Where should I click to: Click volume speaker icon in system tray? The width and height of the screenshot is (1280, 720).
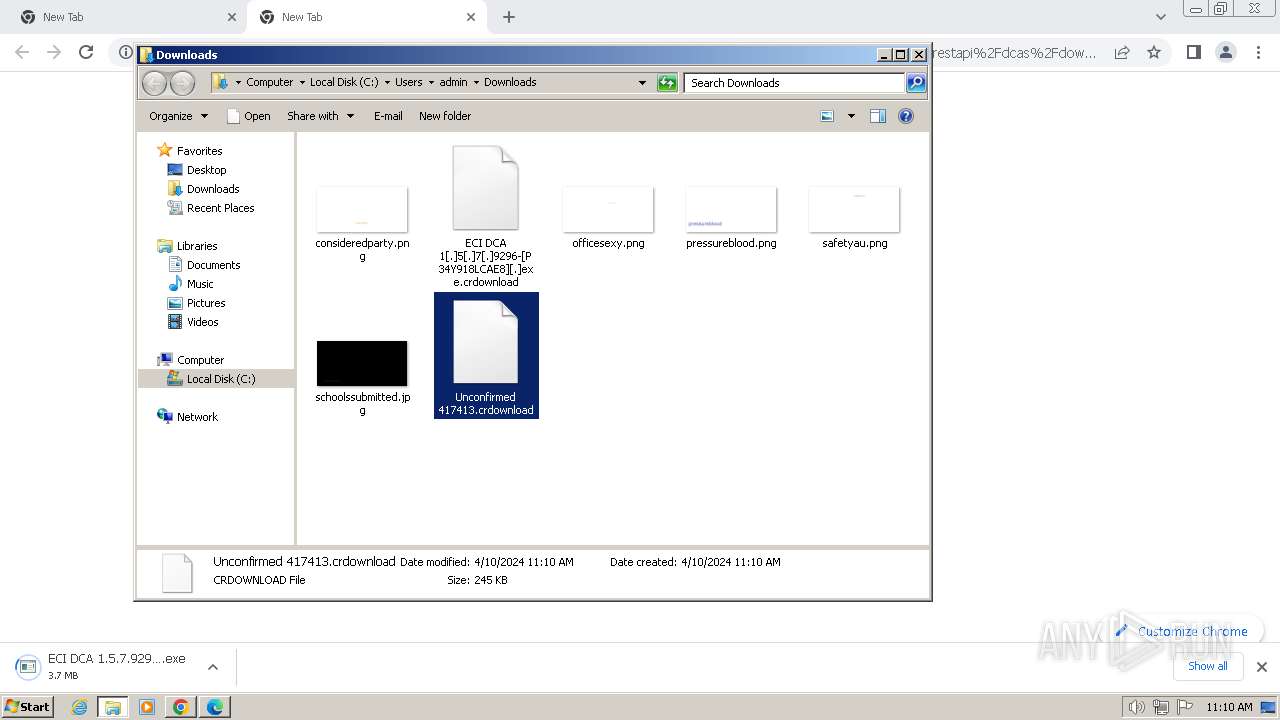(1136, 707)
